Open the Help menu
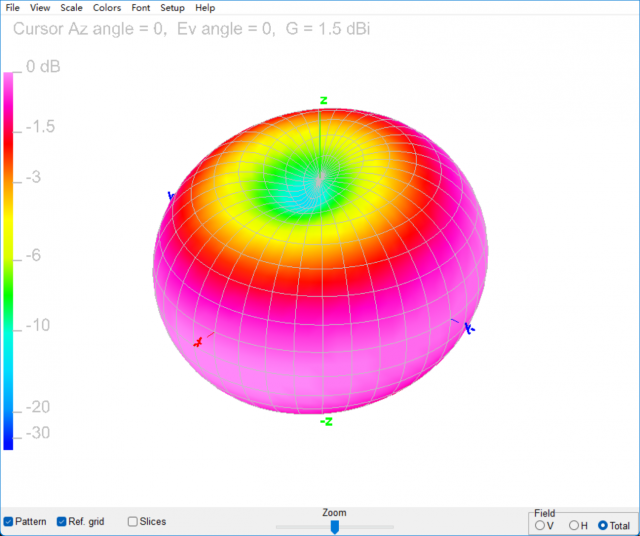Viewport: 640px width, 536px height. 205,8
